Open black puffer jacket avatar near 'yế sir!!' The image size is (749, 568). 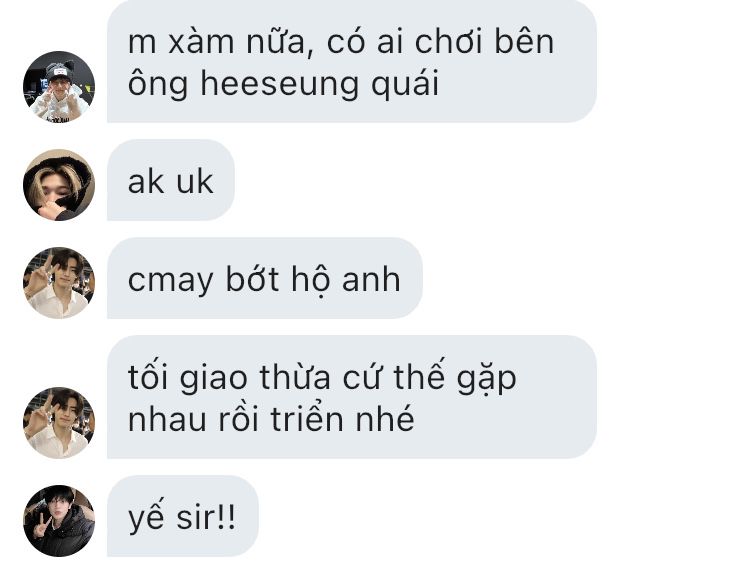tap(59, 520)
